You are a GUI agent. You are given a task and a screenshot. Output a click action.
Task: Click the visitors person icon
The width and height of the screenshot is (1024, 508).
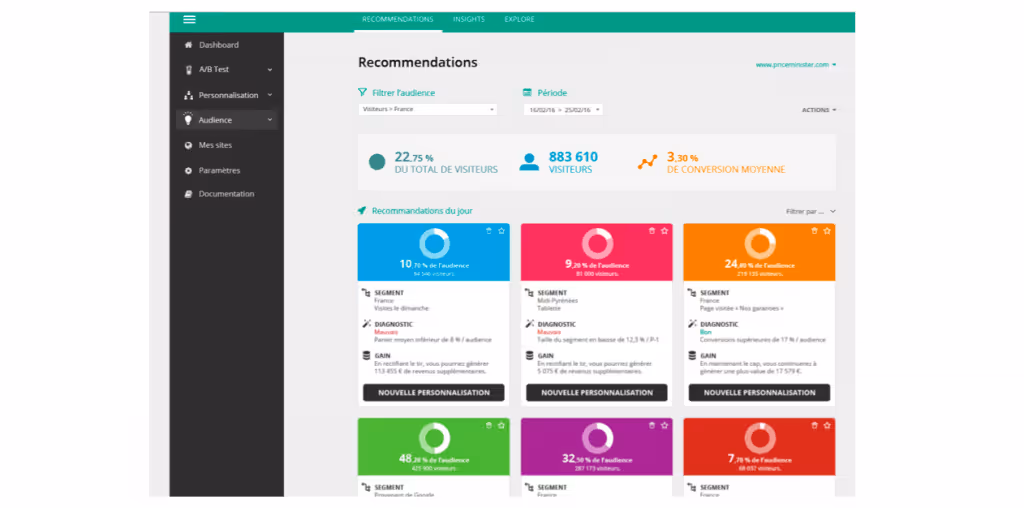[x=529, y=162]
